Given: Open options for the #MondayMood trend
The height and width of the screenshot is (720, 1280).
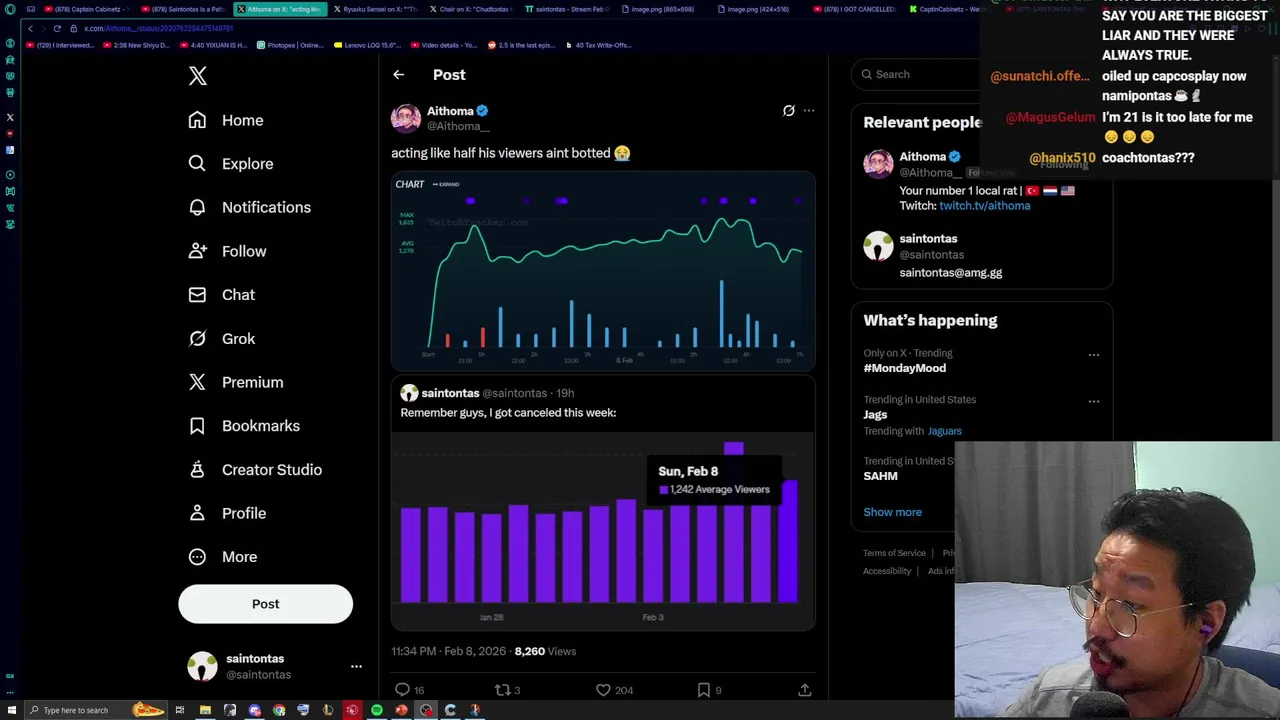Looking at the screenshot, I should [x=1093, y=354].
